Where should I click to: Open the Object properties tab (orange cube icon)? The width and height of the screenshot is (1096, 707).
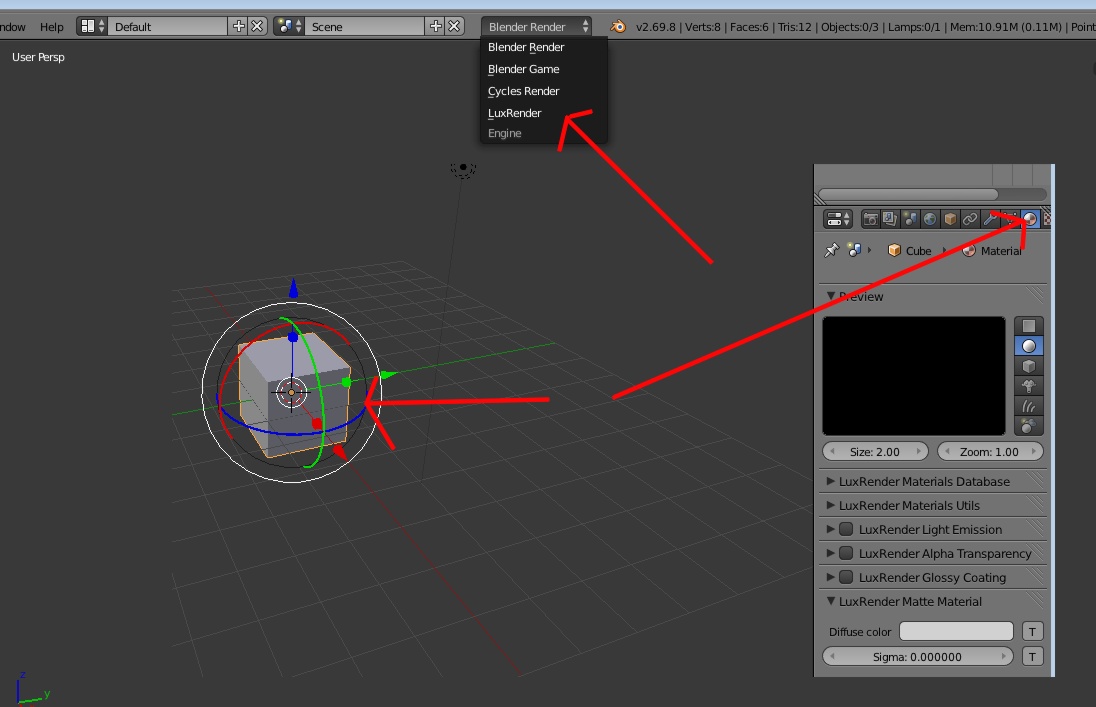click(950, 219)
